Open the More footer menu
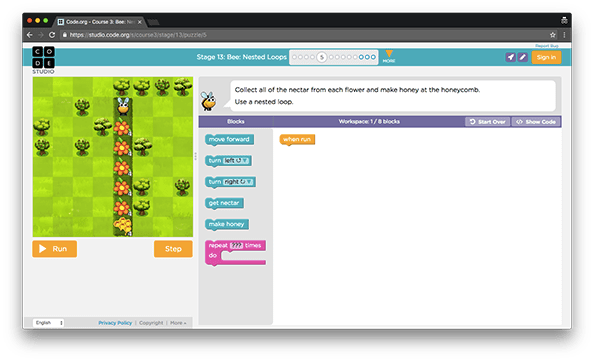 click(178, 323)
